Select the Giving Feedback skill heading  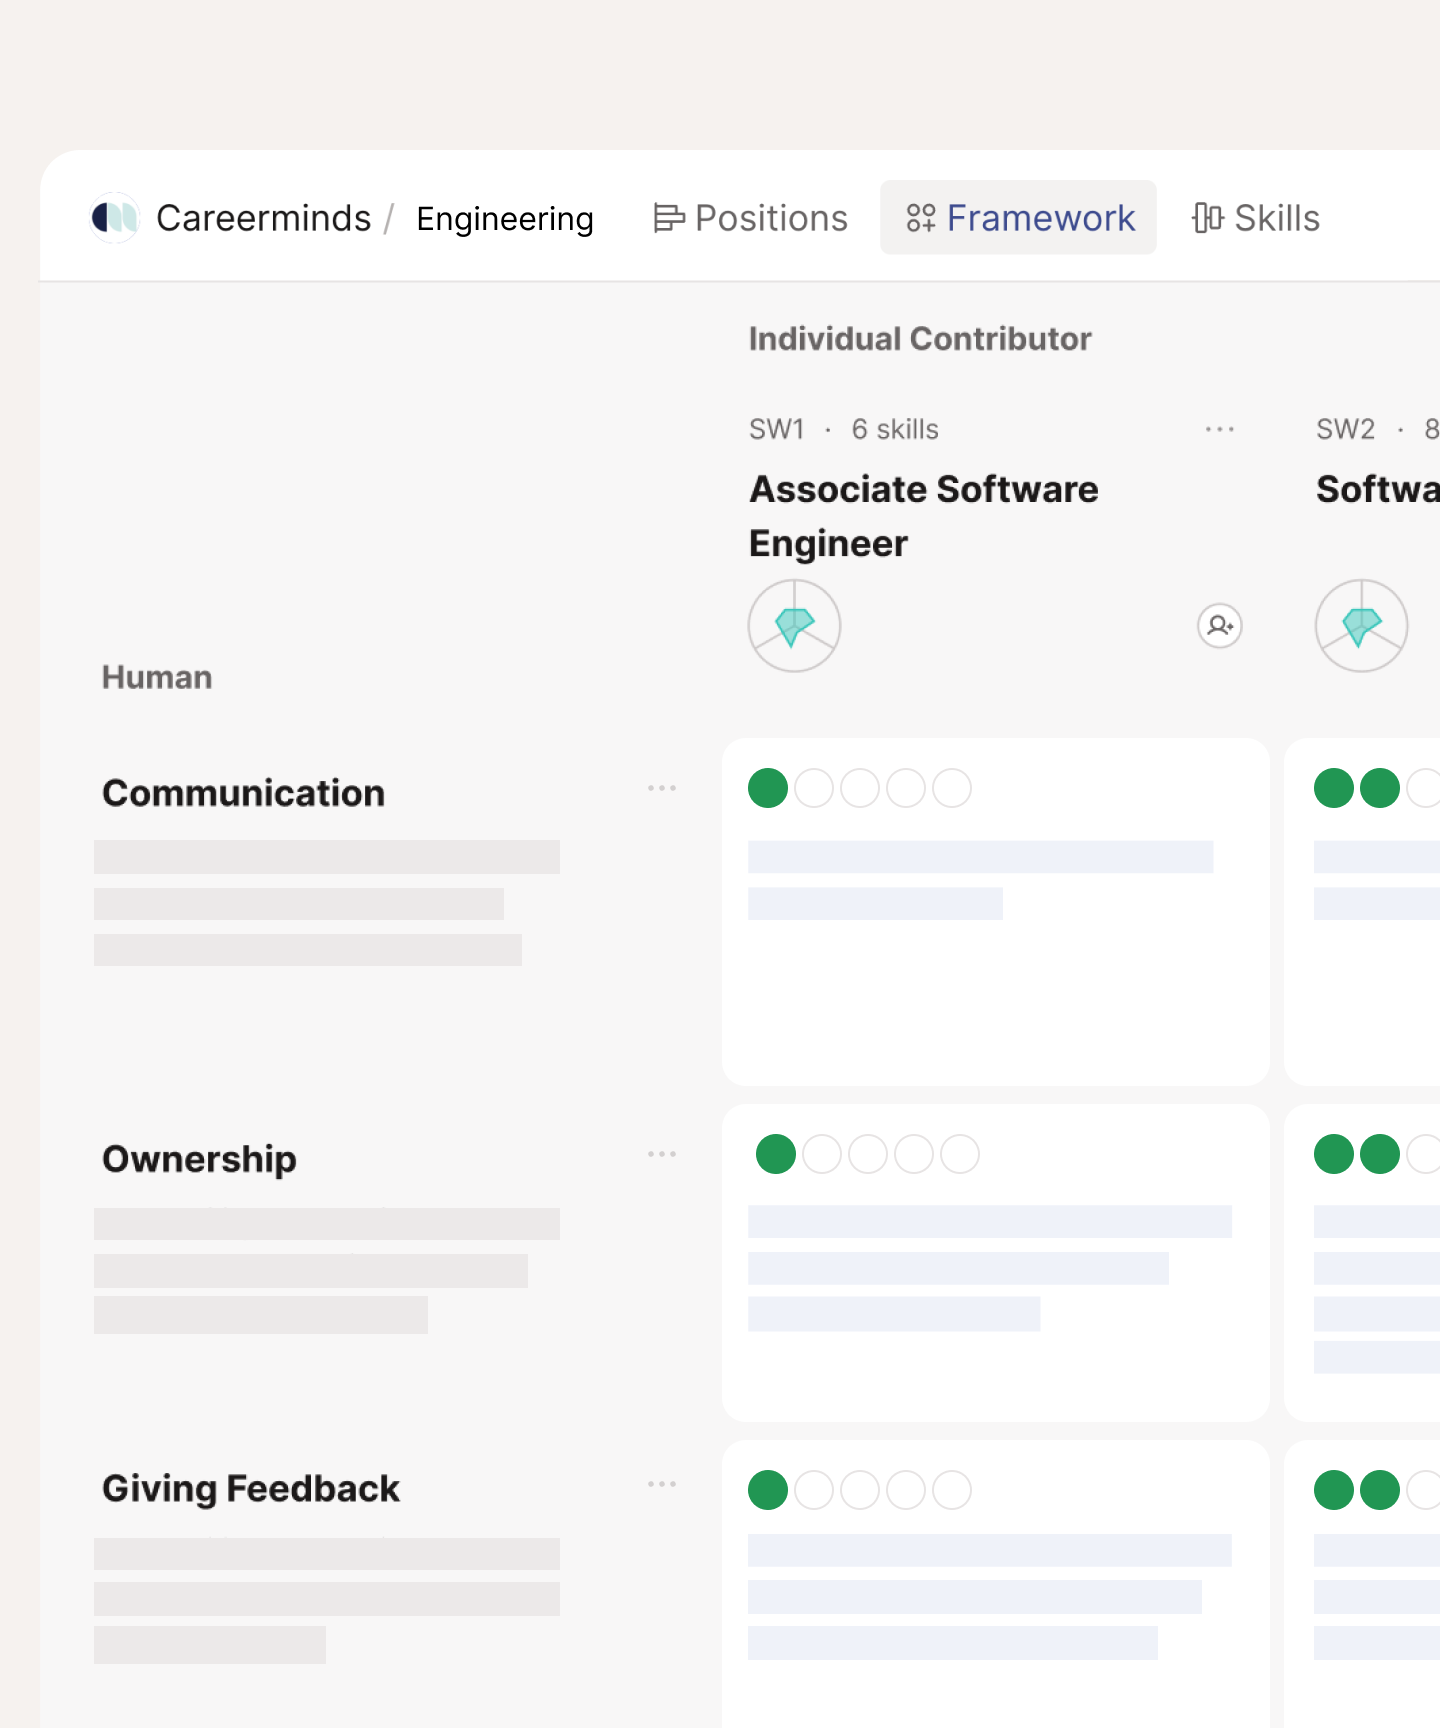pos(251,1489)
